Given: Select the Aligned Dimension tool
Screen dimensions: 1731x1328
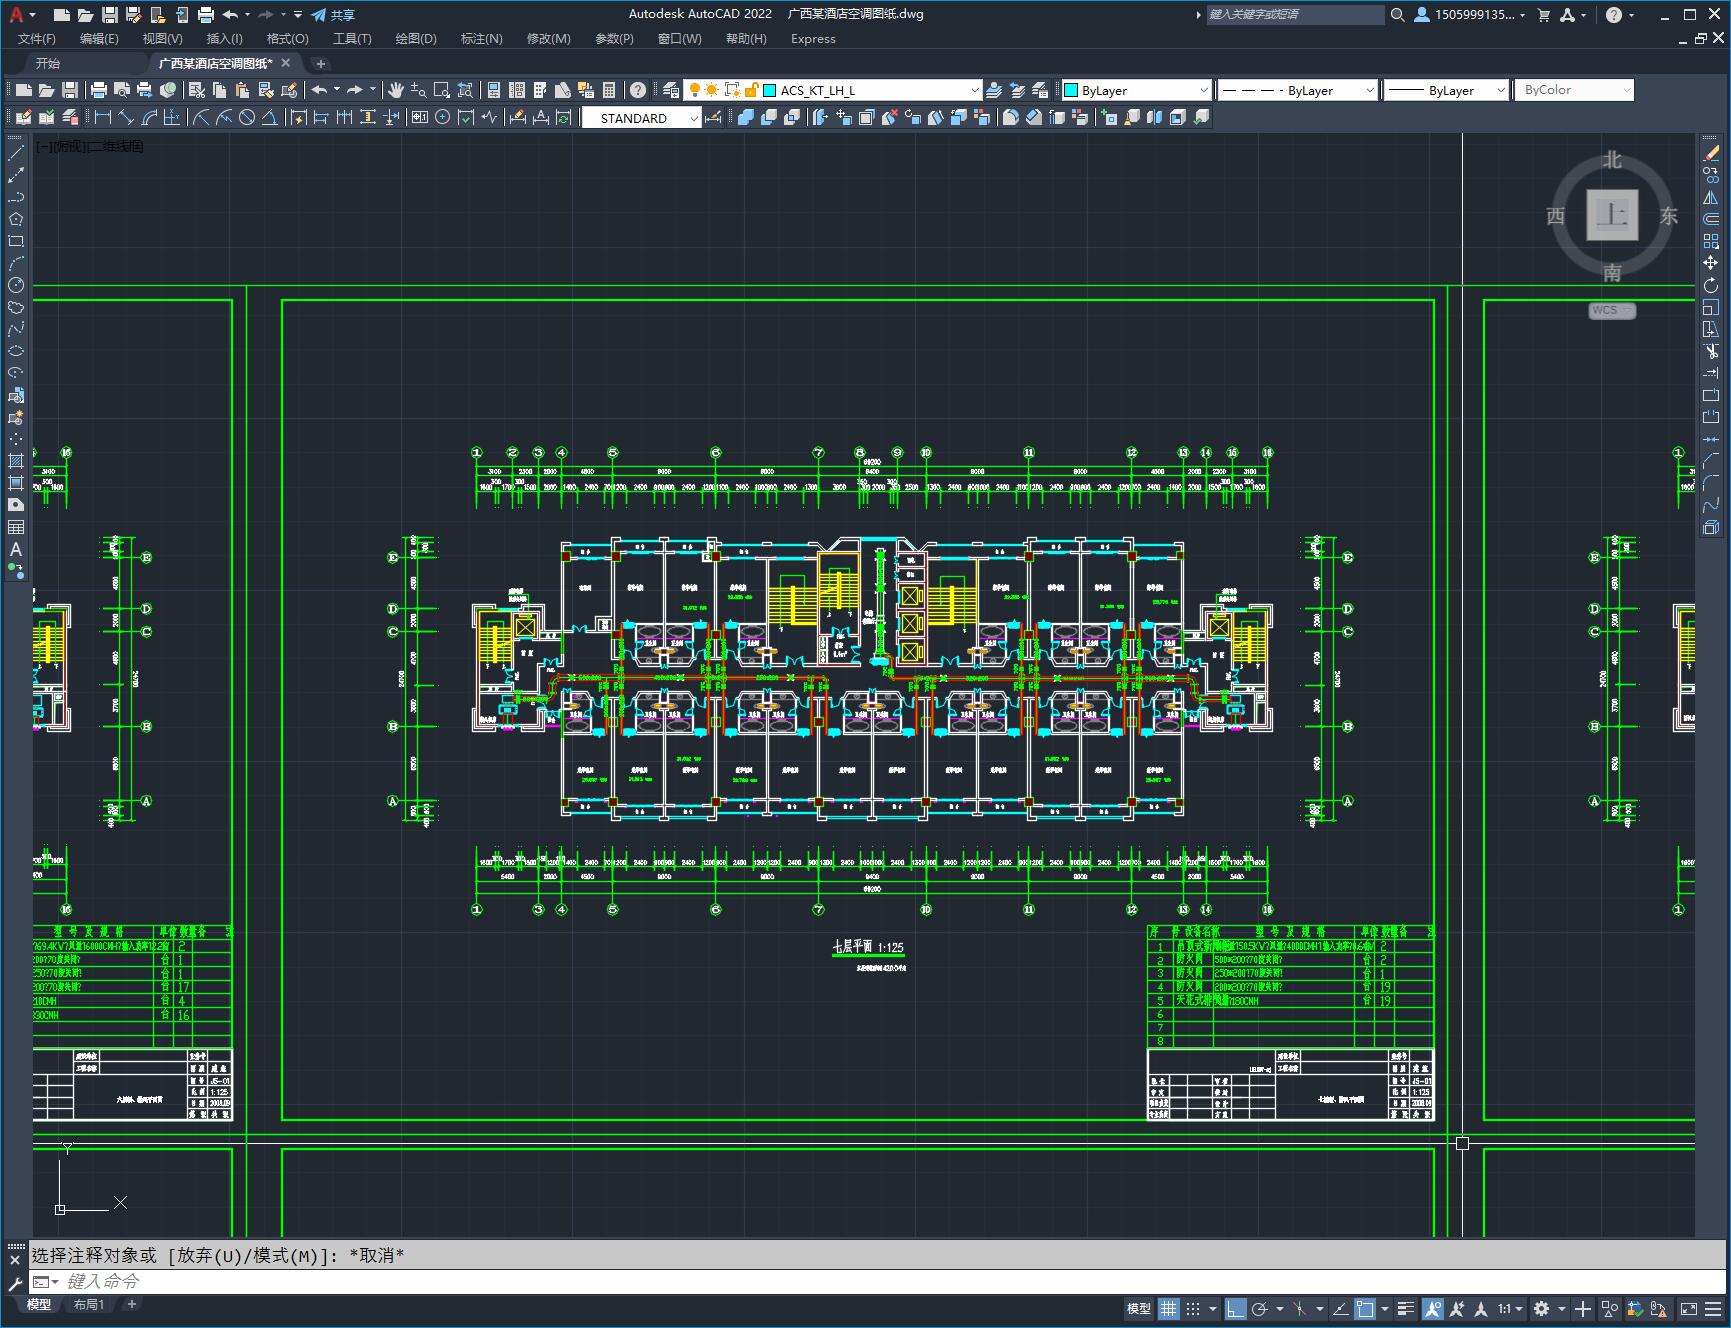Looking at the screenshot, I should click(126, 118).
